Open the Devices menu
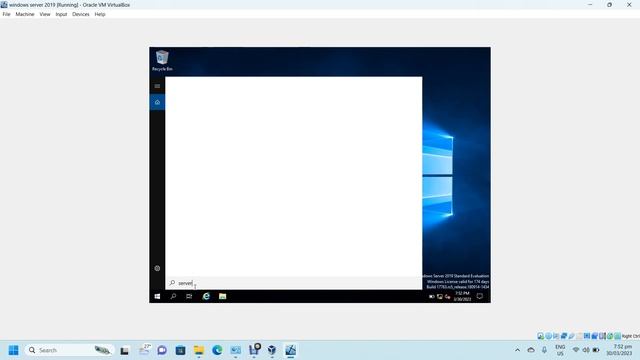The image size is (640, 360). point(80,14)
